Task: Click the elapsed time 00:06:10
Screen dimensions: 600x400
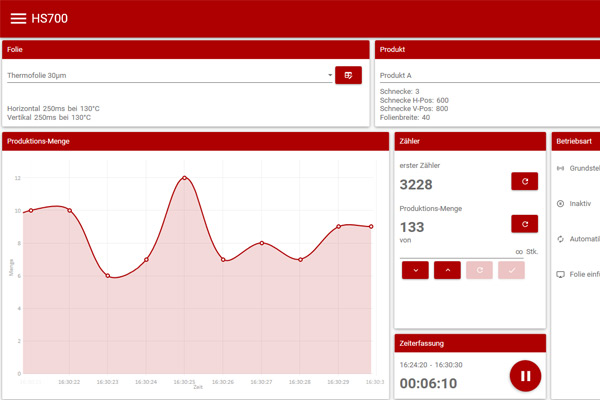Action: tap(428, 383)
